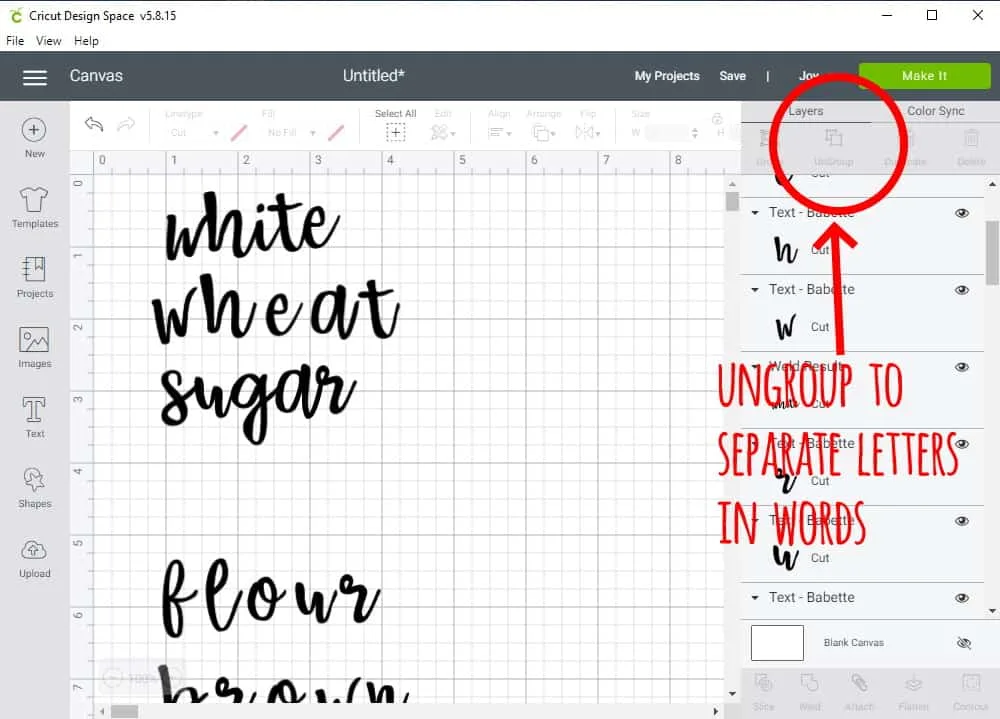The height and width of the screenshot is (719, 1000).
Task: Select the Text tool in sidebar
Action: point(34,417)
